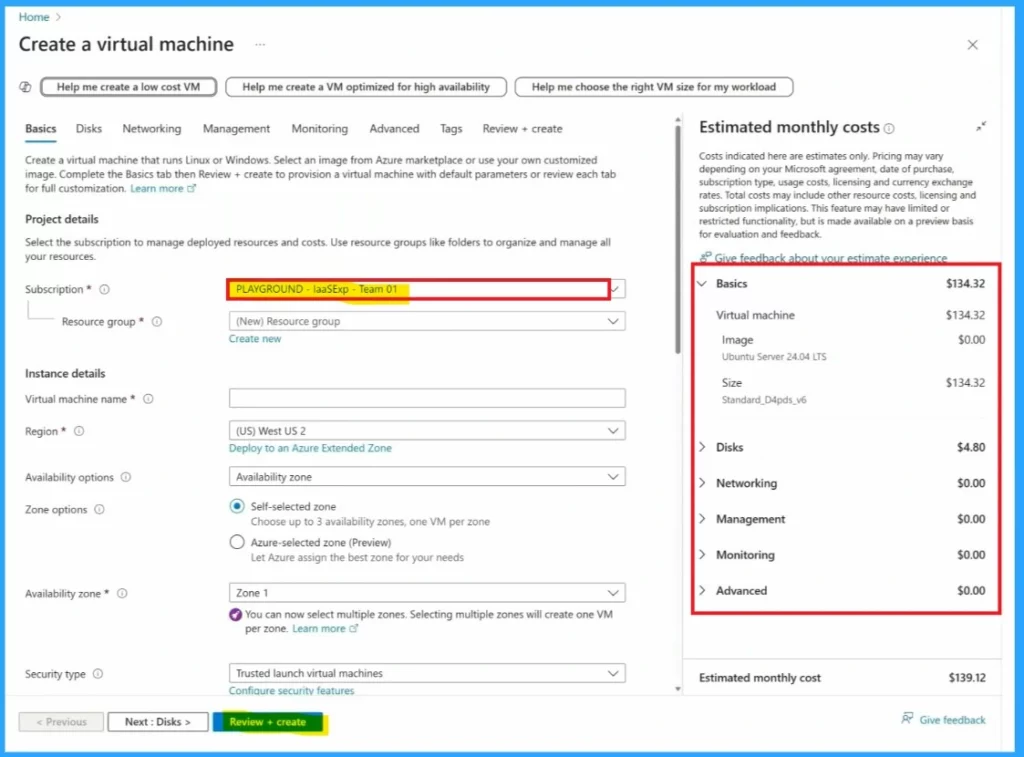Click Give feedback about your estimate experience
Image resolution: width=1024 pixels, height=757 pixels.
830,258
